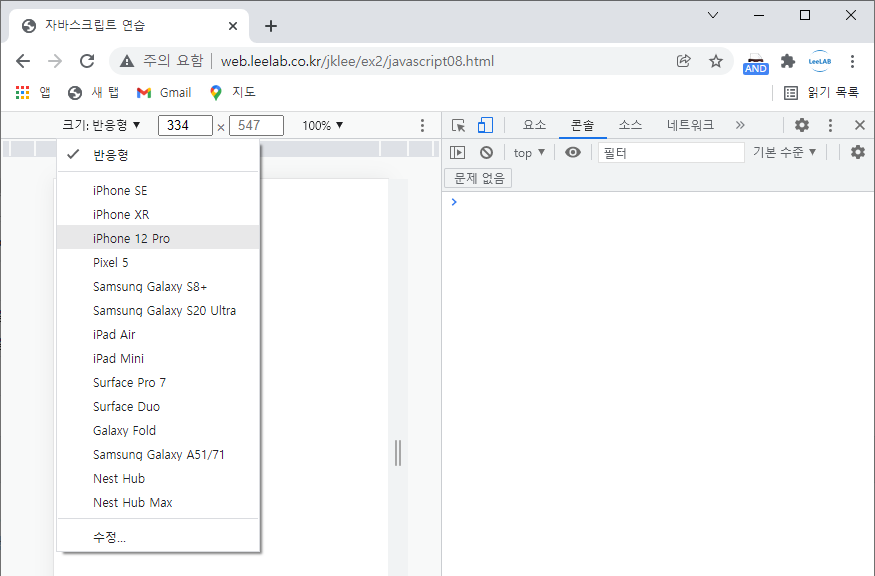Switch to the 소스 tab
The height and width of the screenshot is (576, 875).
point(630,125)
